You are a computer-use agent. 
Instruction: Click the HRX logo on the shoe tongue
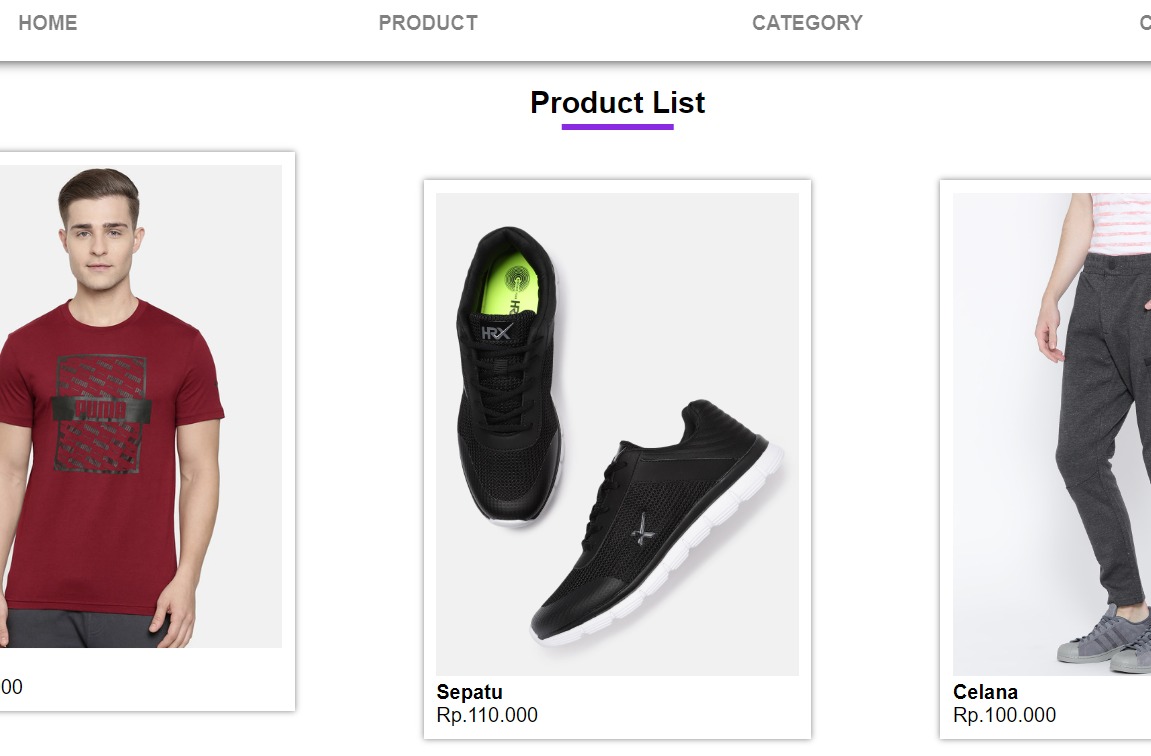497,332
